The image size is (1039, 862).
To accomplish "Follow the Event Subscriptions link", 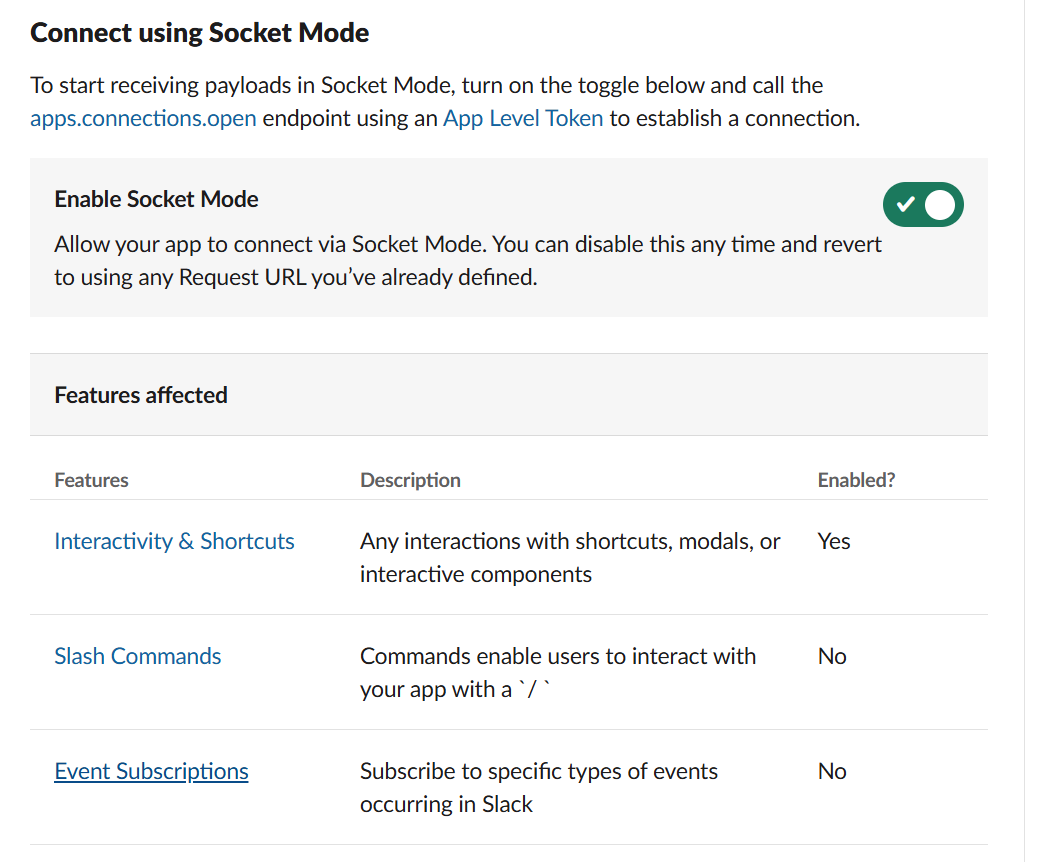I will [151, 771].
